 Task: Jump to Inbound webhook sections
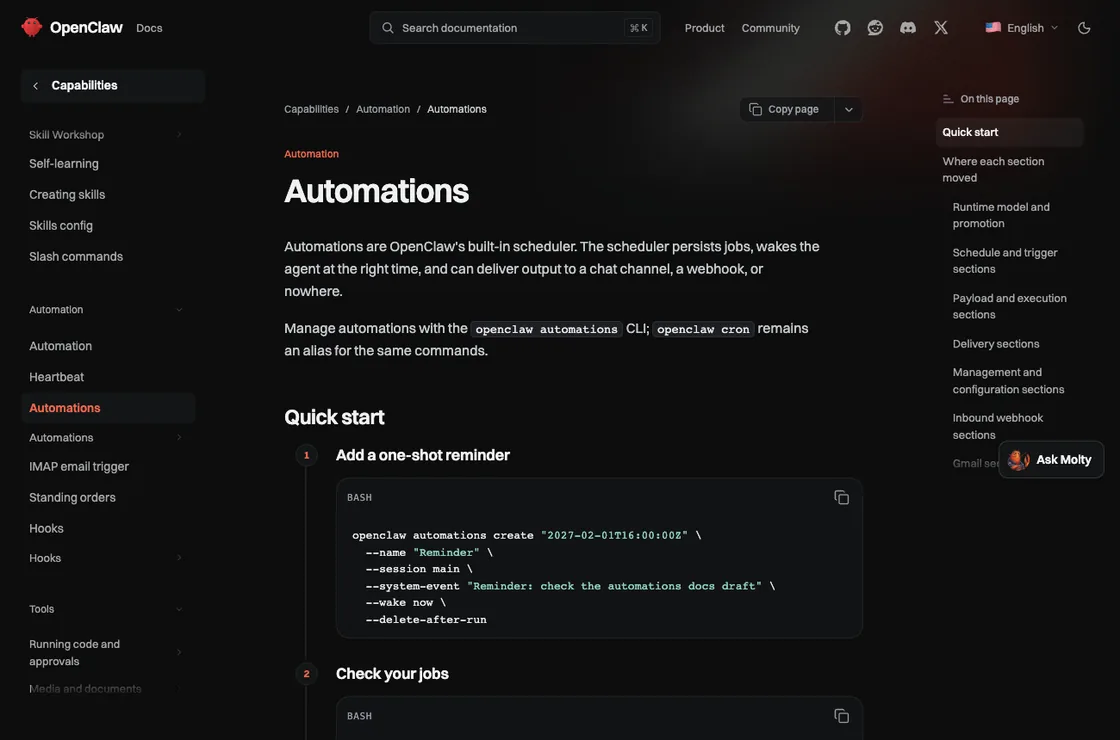click(997, 426)
